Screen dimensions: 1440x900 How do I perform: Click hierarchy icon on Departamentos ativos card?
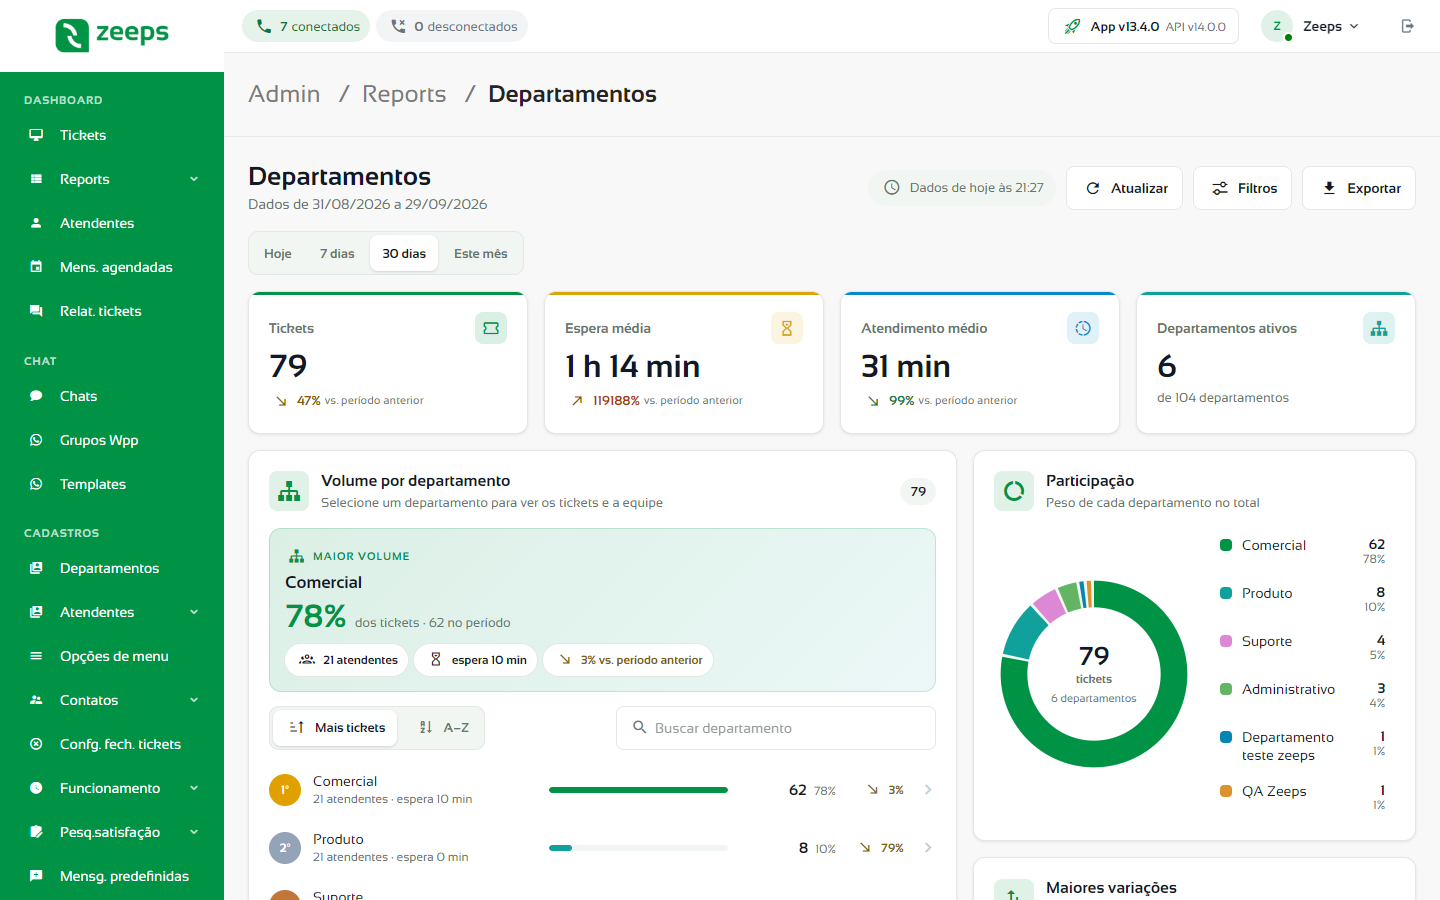click(x=1379, y=328)
